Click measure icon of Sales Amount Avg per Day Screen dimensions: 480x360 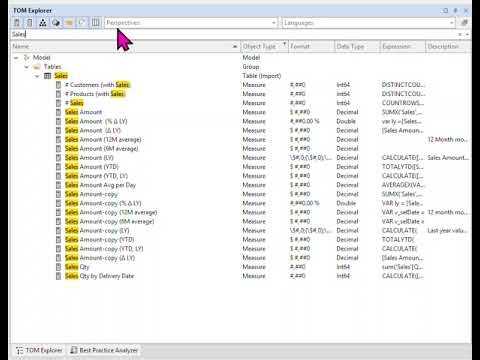58,185
